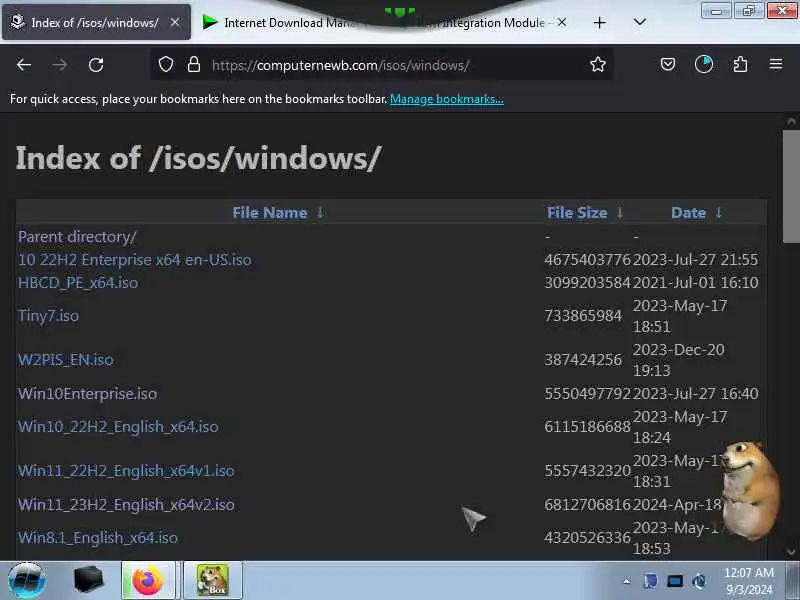The width and height of the screenshot is (800, 600).
Task: Sort listing by Date
Action: (x=688, y=213)
